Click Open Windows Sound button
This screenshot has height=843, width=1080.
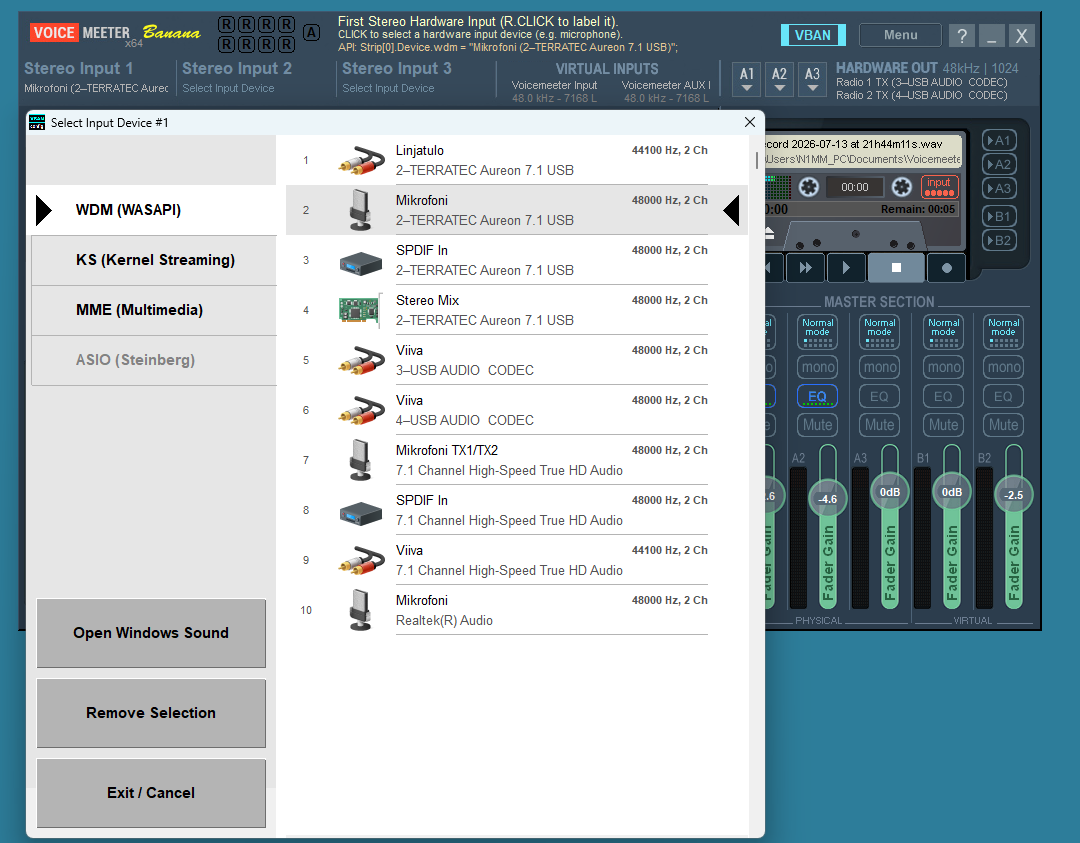pos(151,633)
